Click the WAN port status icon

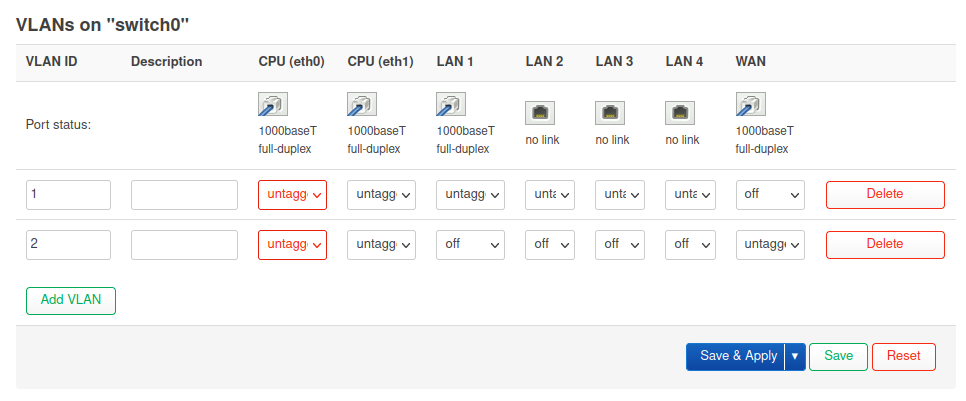click(x=749, y=105)
